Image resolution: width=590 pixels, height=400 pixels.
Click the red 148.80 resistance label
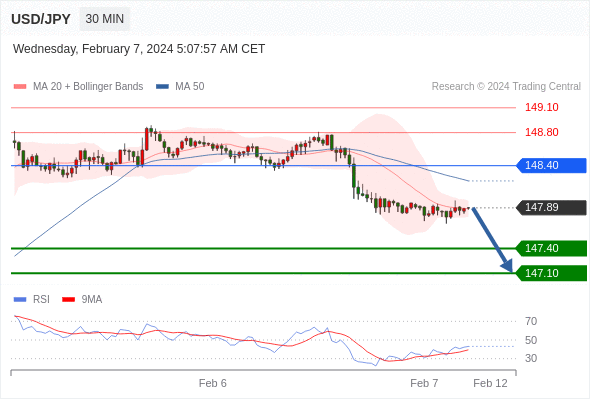point(542,132)
